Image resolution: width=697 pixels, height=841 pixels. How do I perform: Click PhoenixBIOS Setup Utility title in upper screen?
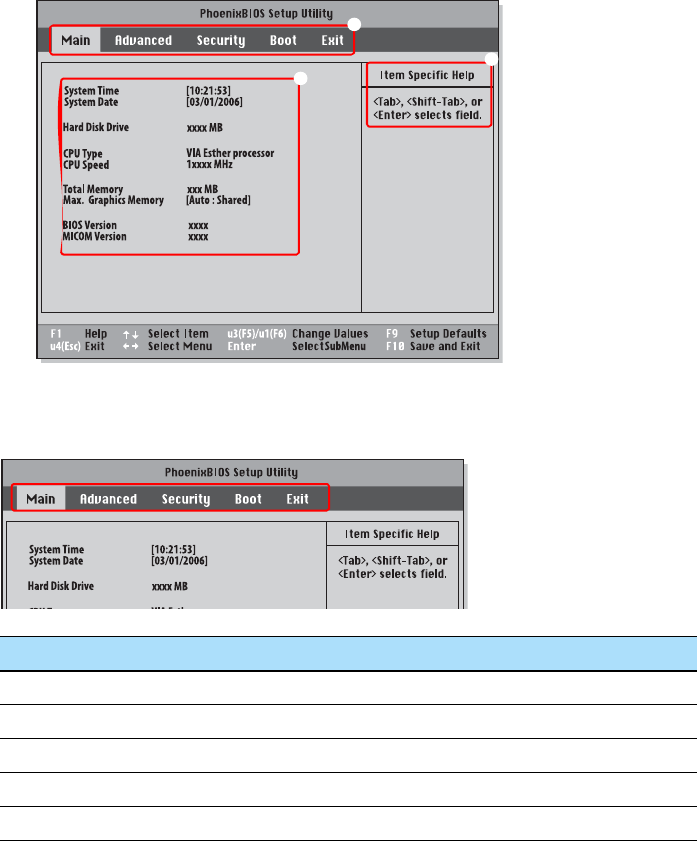266,13
